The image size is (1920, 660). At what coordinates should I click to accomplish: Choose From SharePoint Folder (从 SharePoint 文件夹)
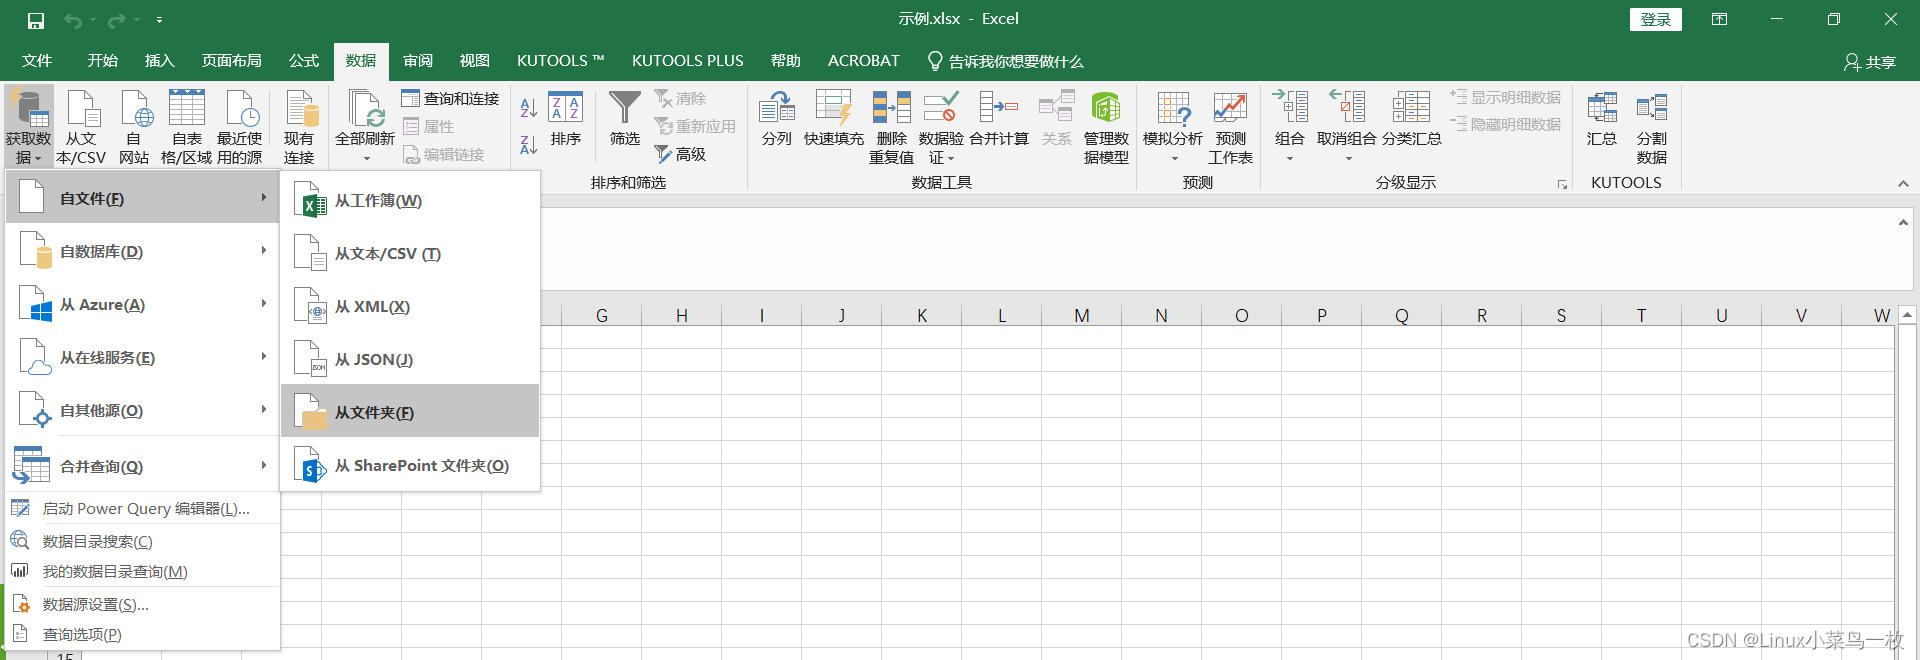[x=410, y=465]
